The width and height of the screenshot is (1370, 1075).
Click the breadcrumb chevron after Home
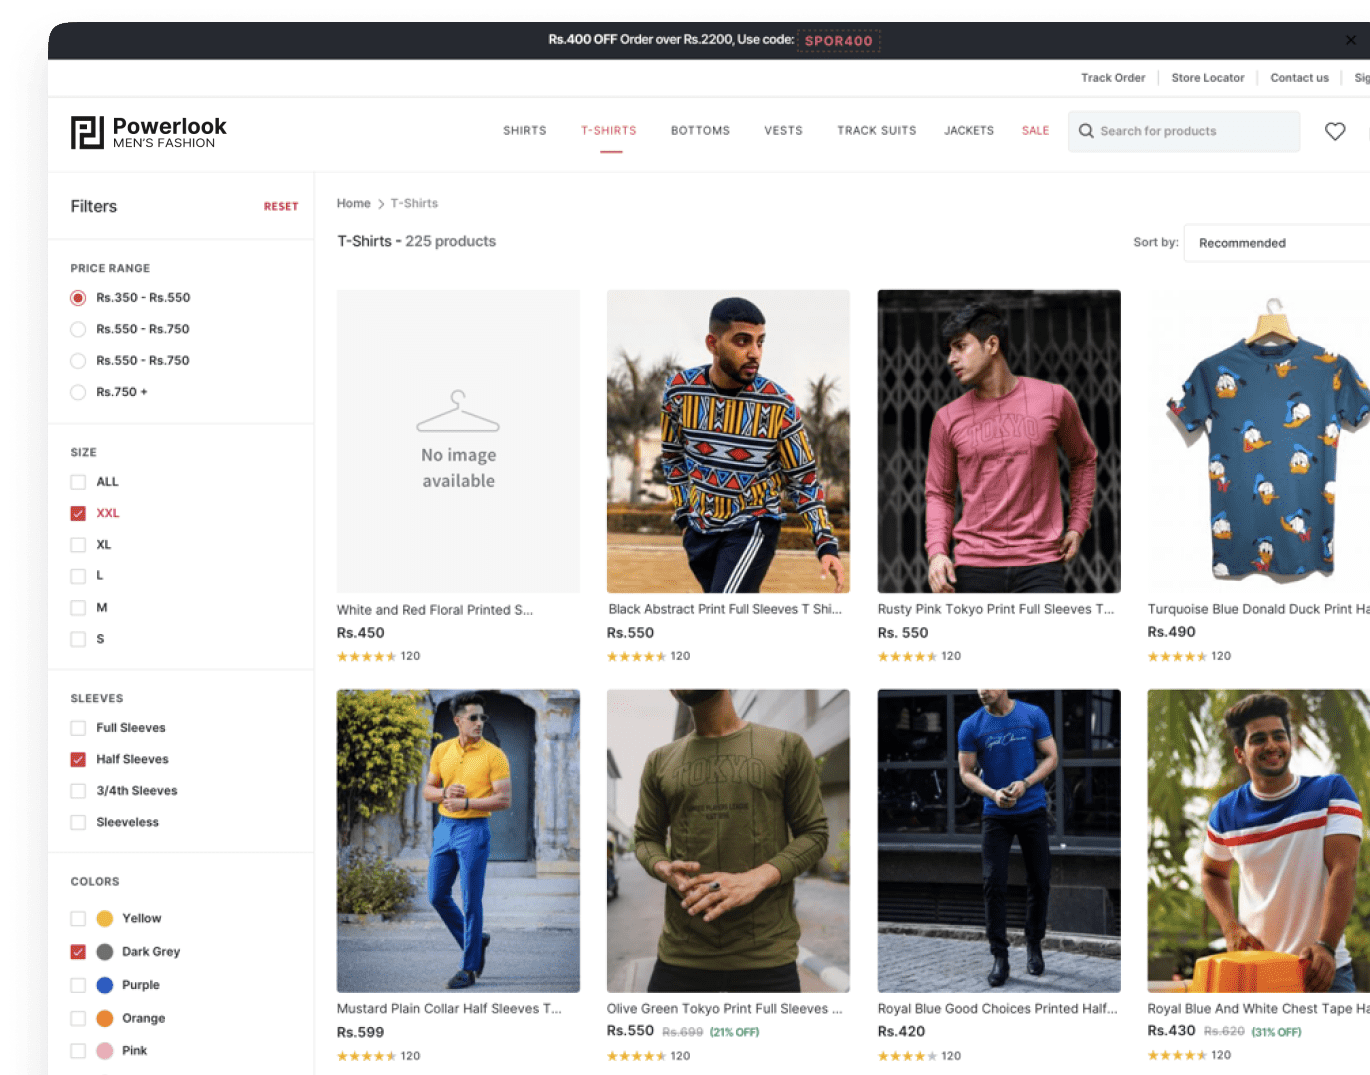[x=381, y=204]
